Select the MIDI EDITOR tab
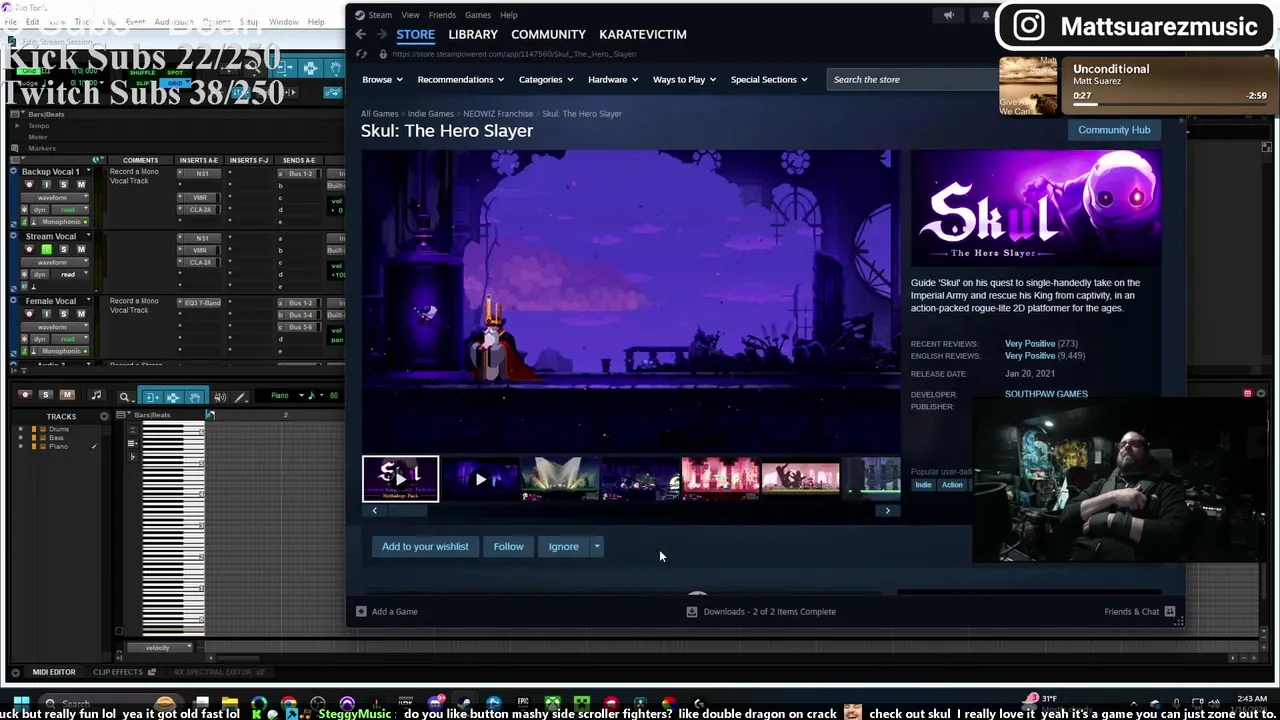This screenshot has width=1280, height=720. [x=54, y=672]
